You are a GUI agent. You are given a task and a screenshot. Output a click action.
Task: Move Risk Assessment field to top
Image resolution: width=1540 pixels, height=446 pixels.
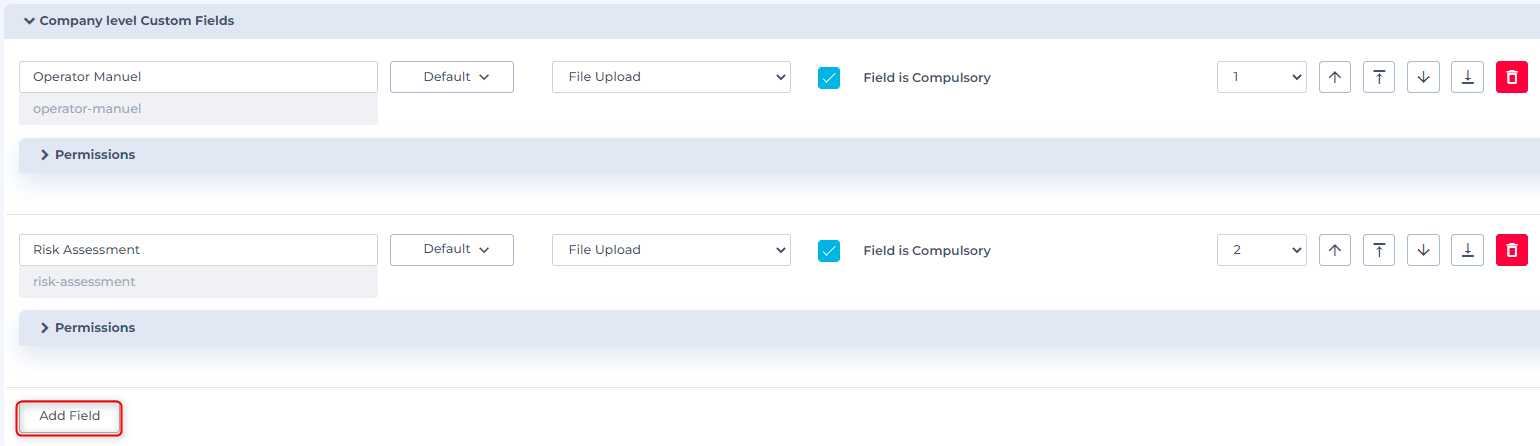click(x=1379, y=250)
